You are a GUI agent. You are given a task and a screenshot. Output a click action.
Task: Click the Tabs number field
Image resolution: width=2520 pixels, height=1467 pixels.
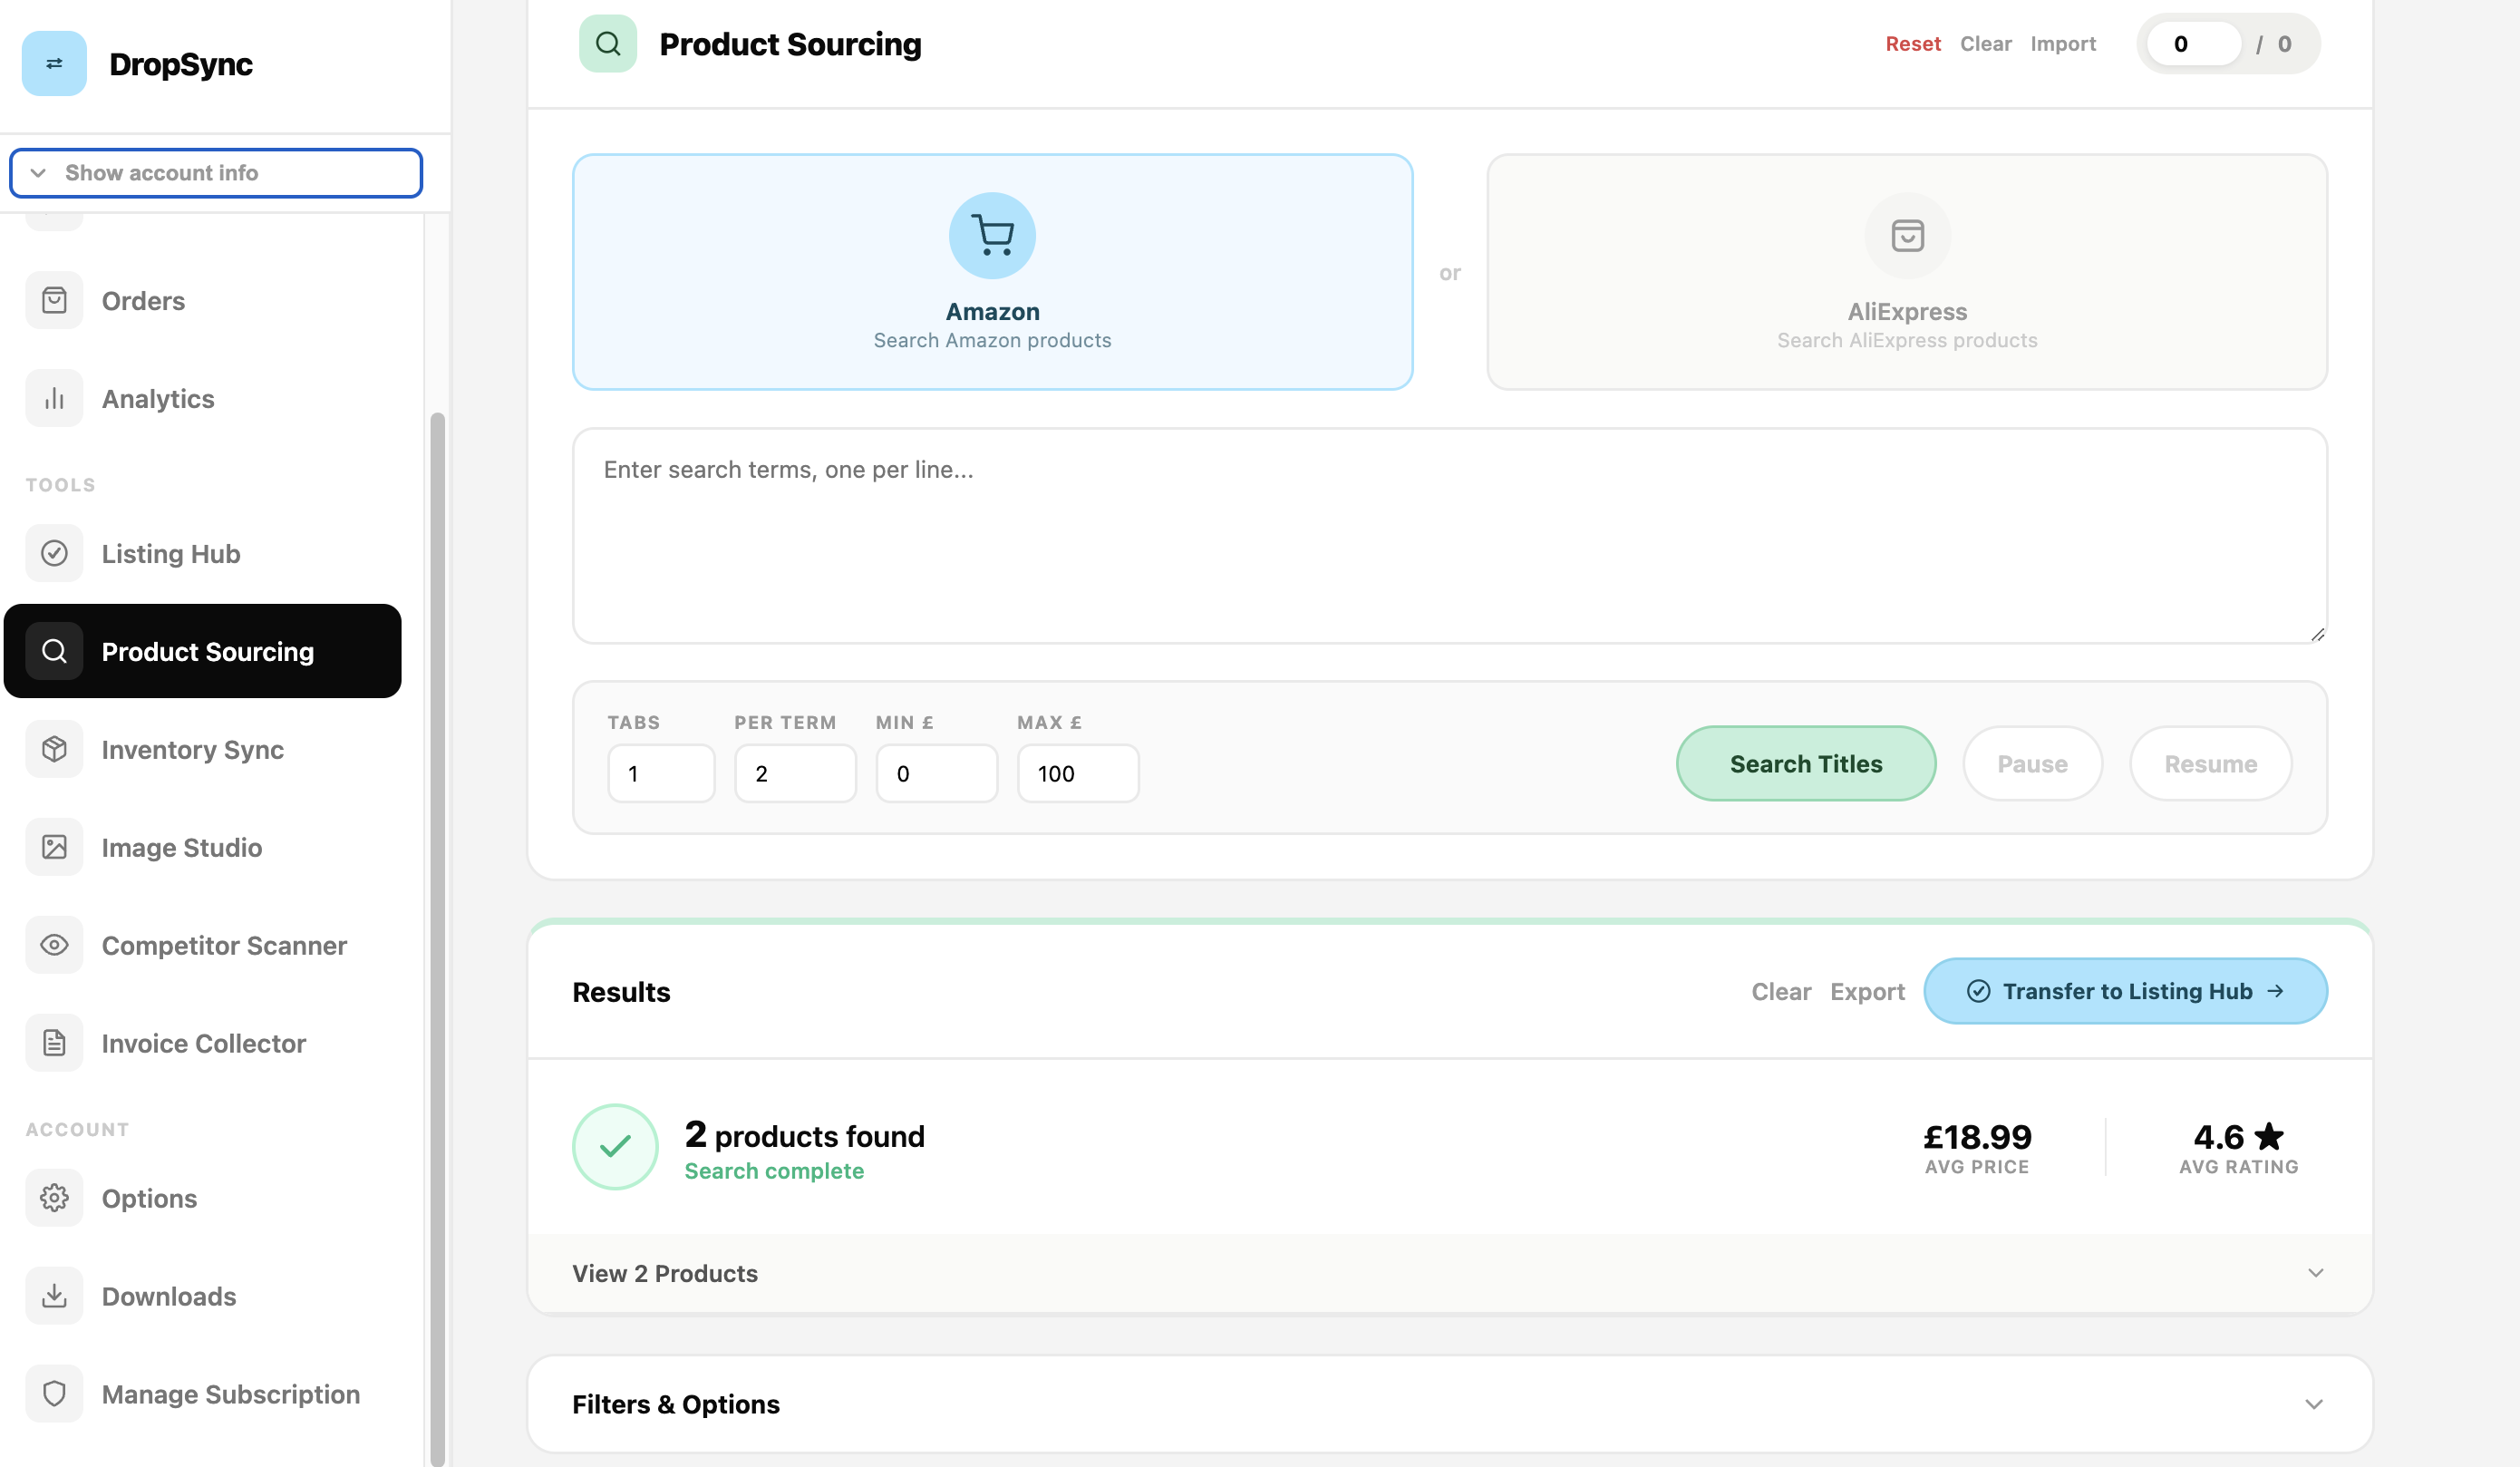[661, 773]
